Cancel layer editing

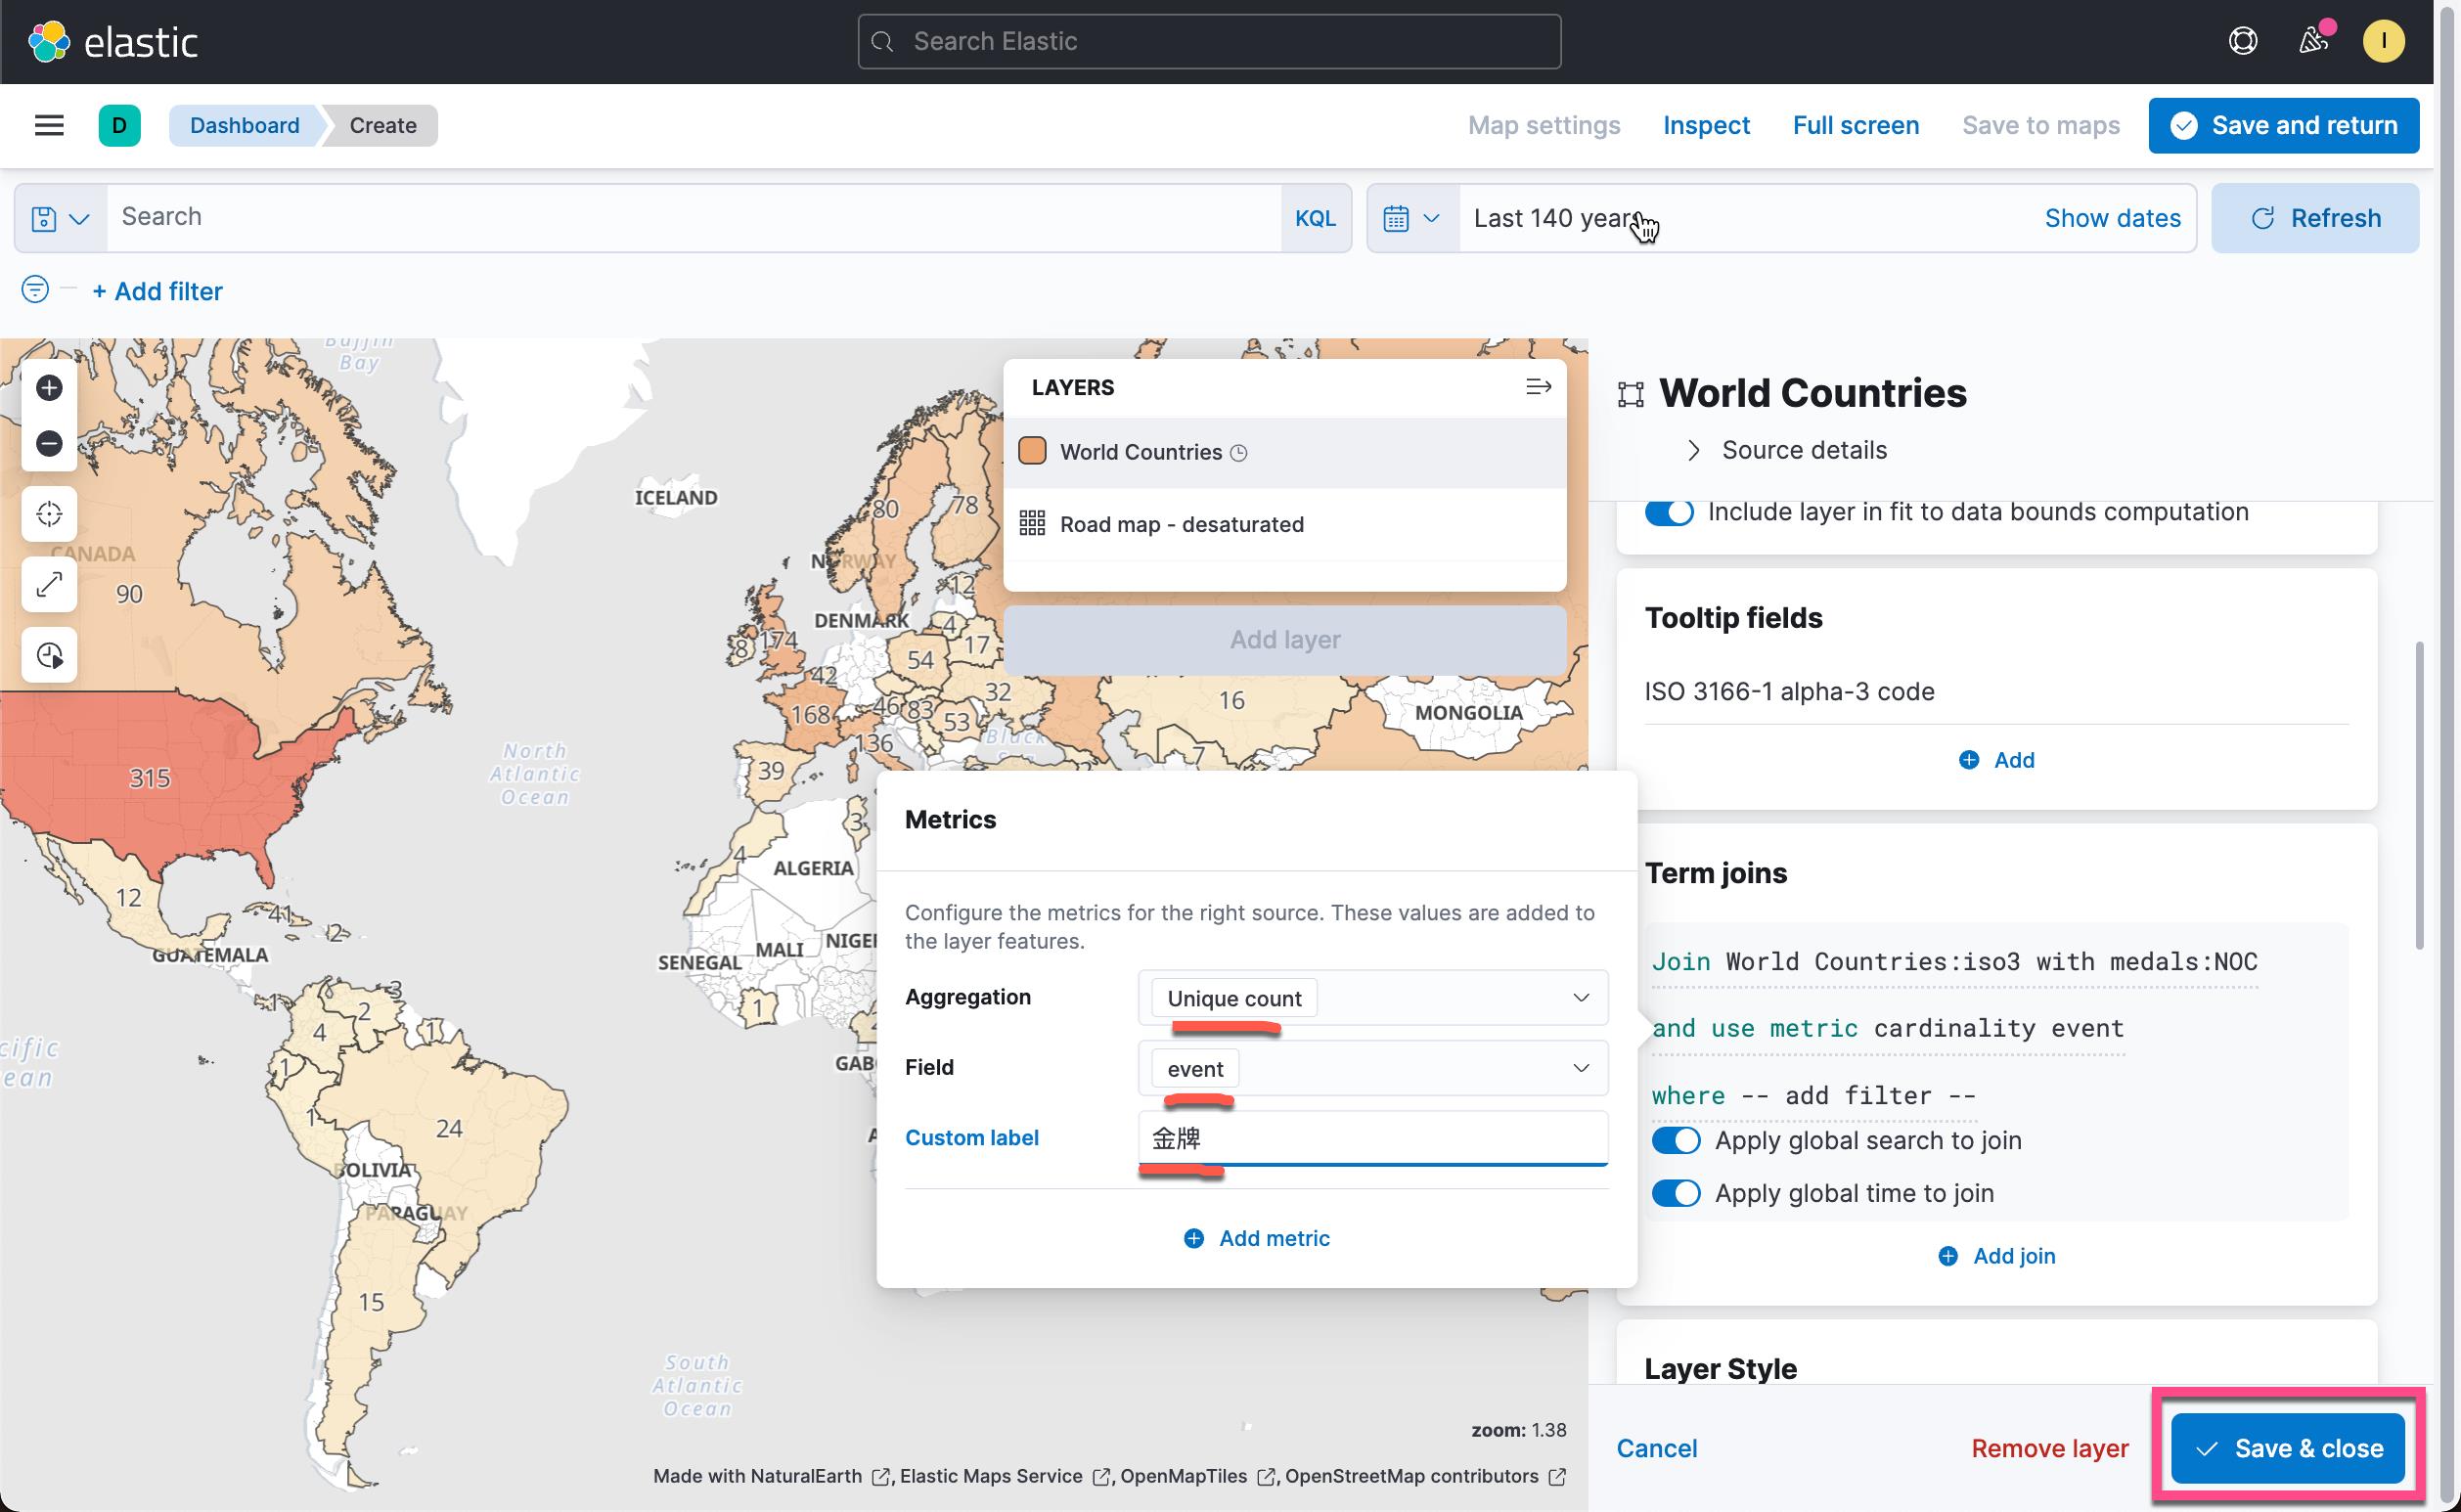click(1656, 1448)
